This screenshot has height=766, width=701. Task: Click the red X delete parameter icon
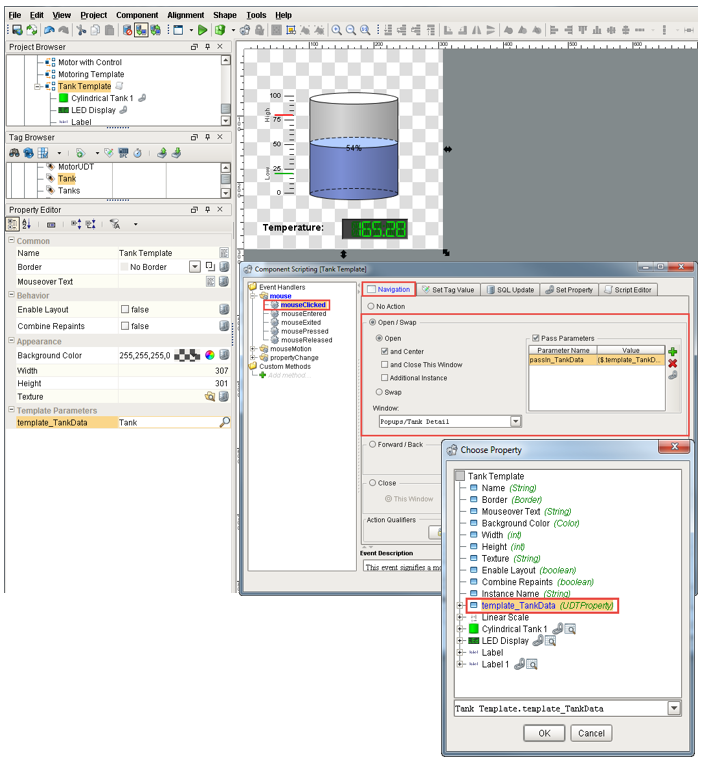pos(673,363)
